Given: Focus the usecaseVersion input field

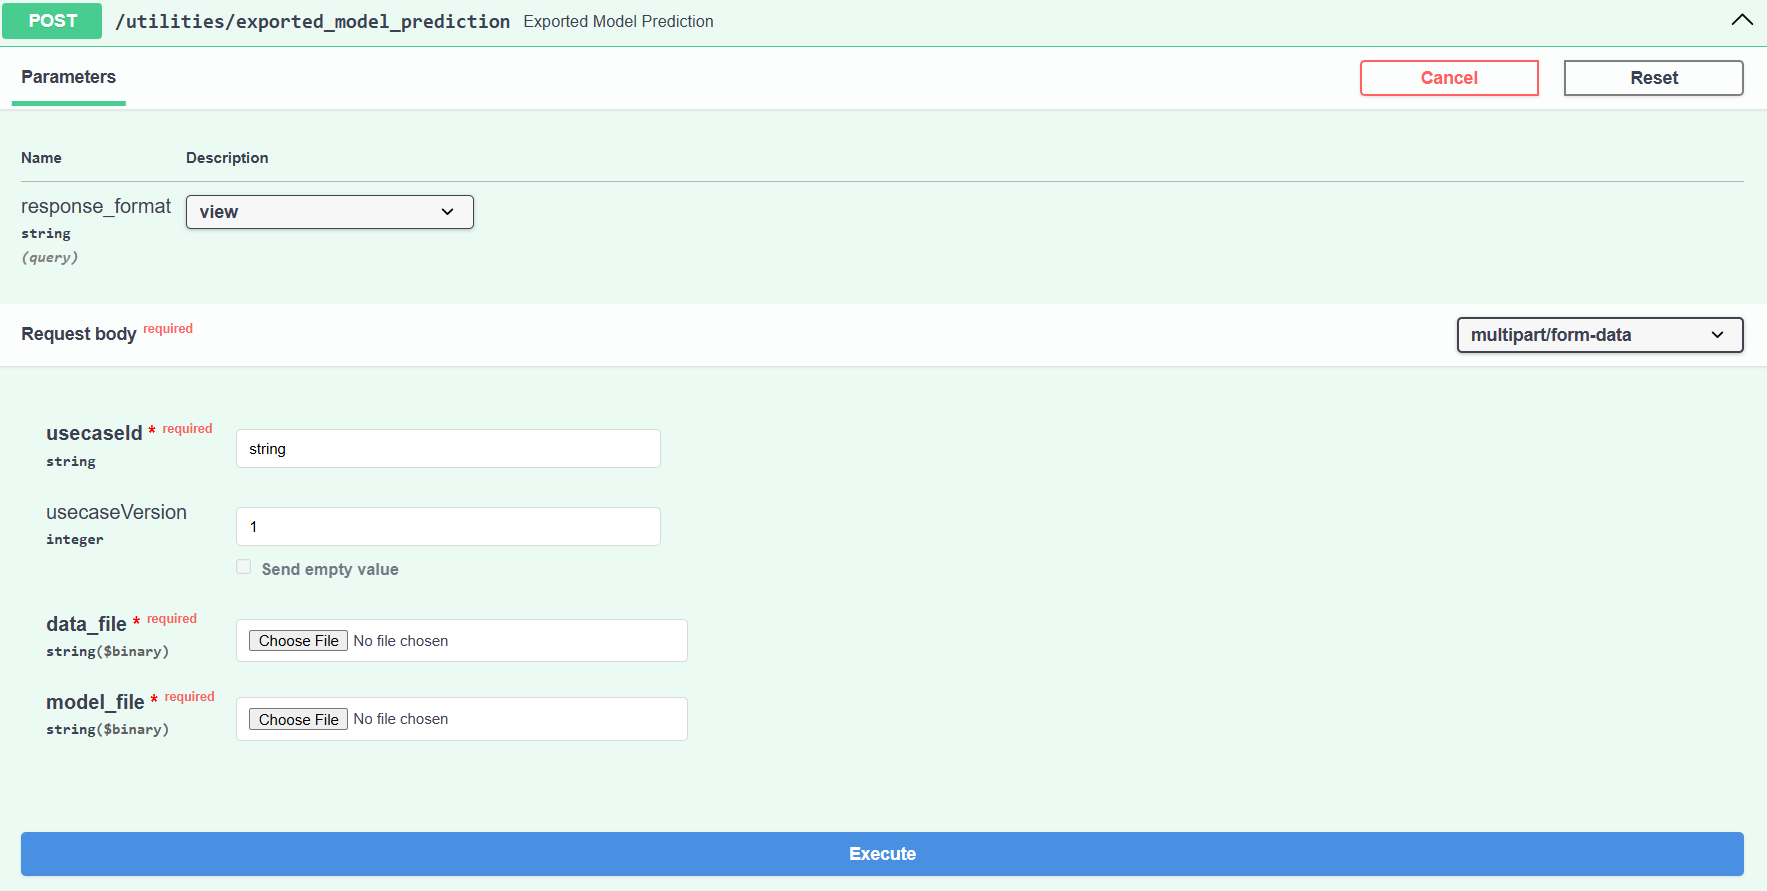Looking at the screenshot, I should point(448,527).
